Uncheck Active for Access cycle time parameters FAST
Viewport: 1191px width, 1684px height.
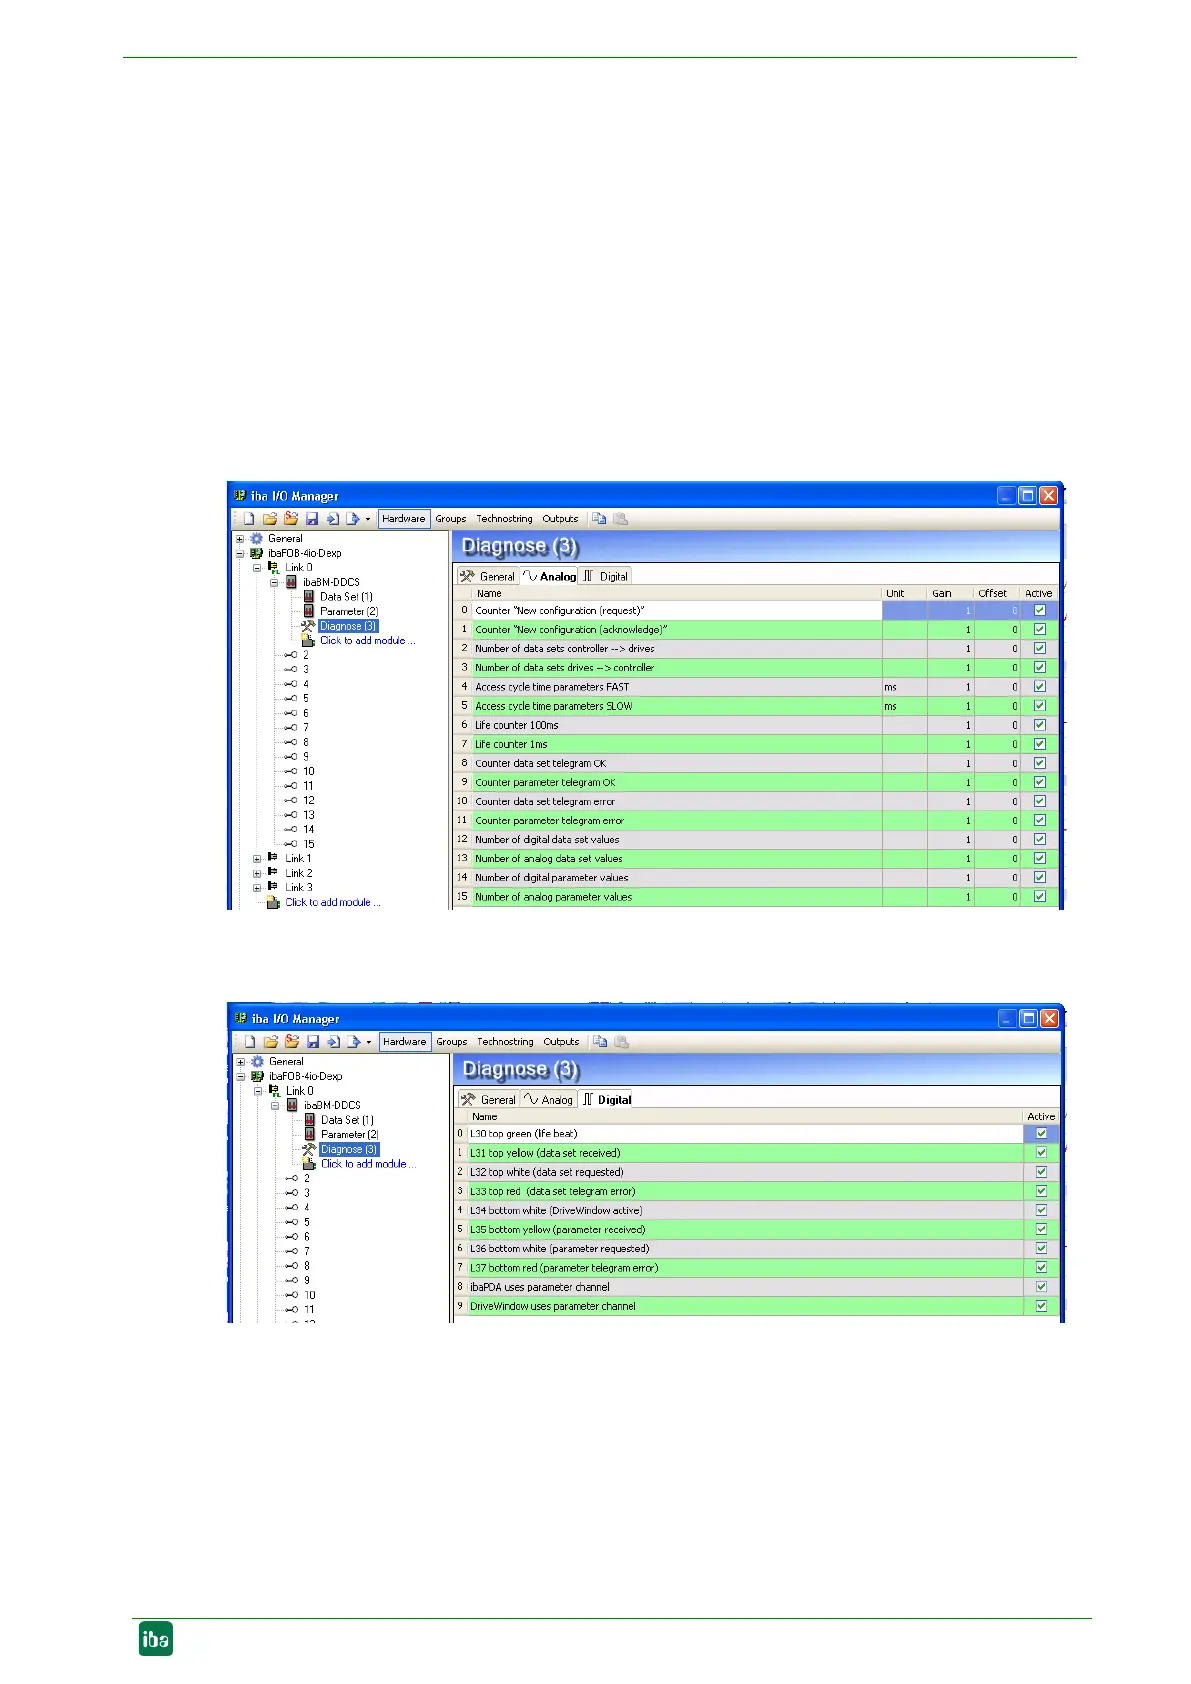coord(1040,687)
